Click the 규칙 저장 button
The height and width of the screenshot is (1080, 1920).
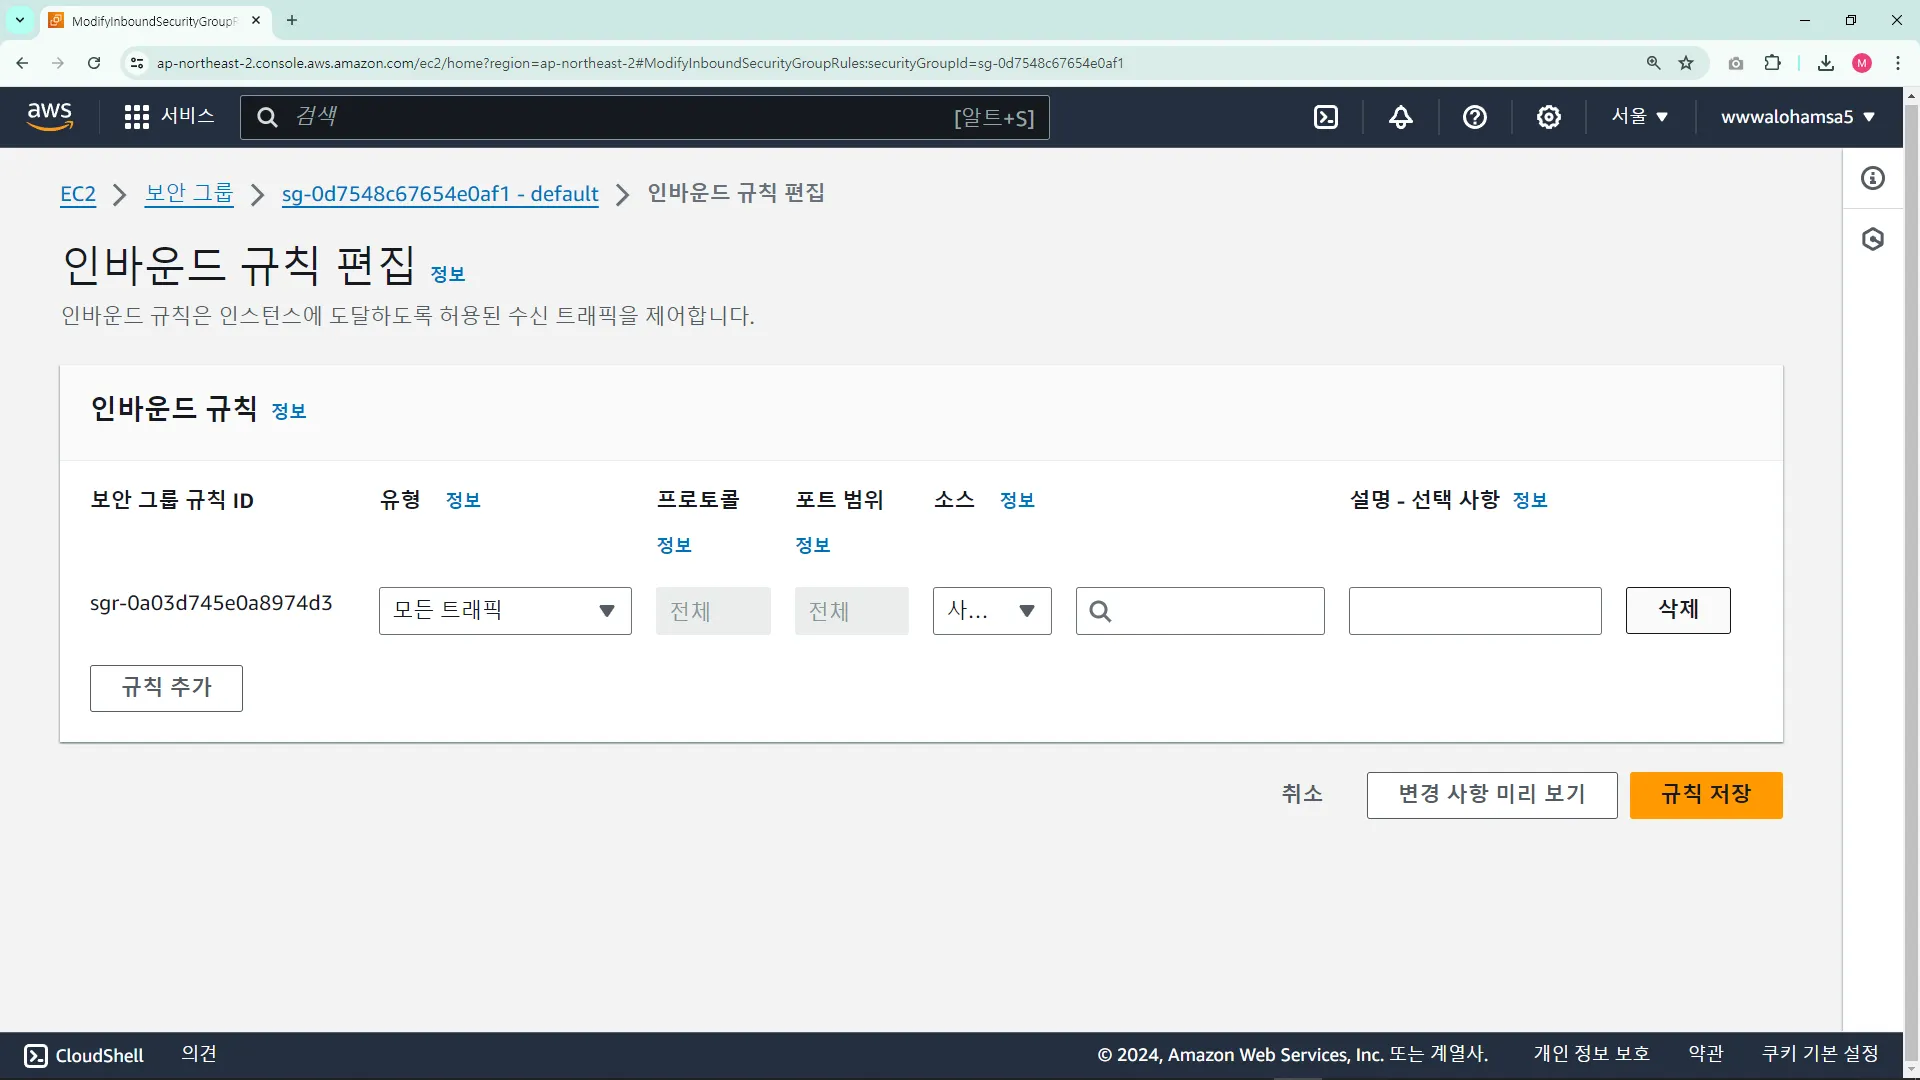1705,795
